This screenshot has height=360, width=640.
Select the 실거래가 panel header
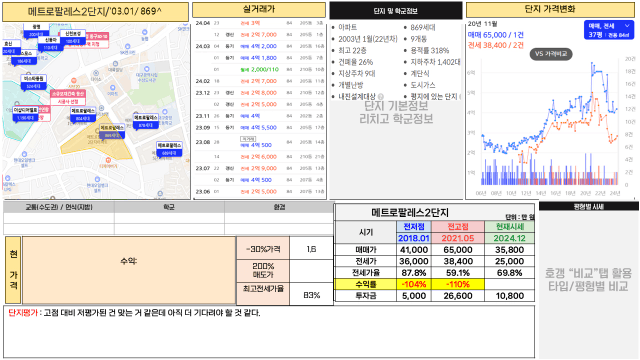(259, 10)
